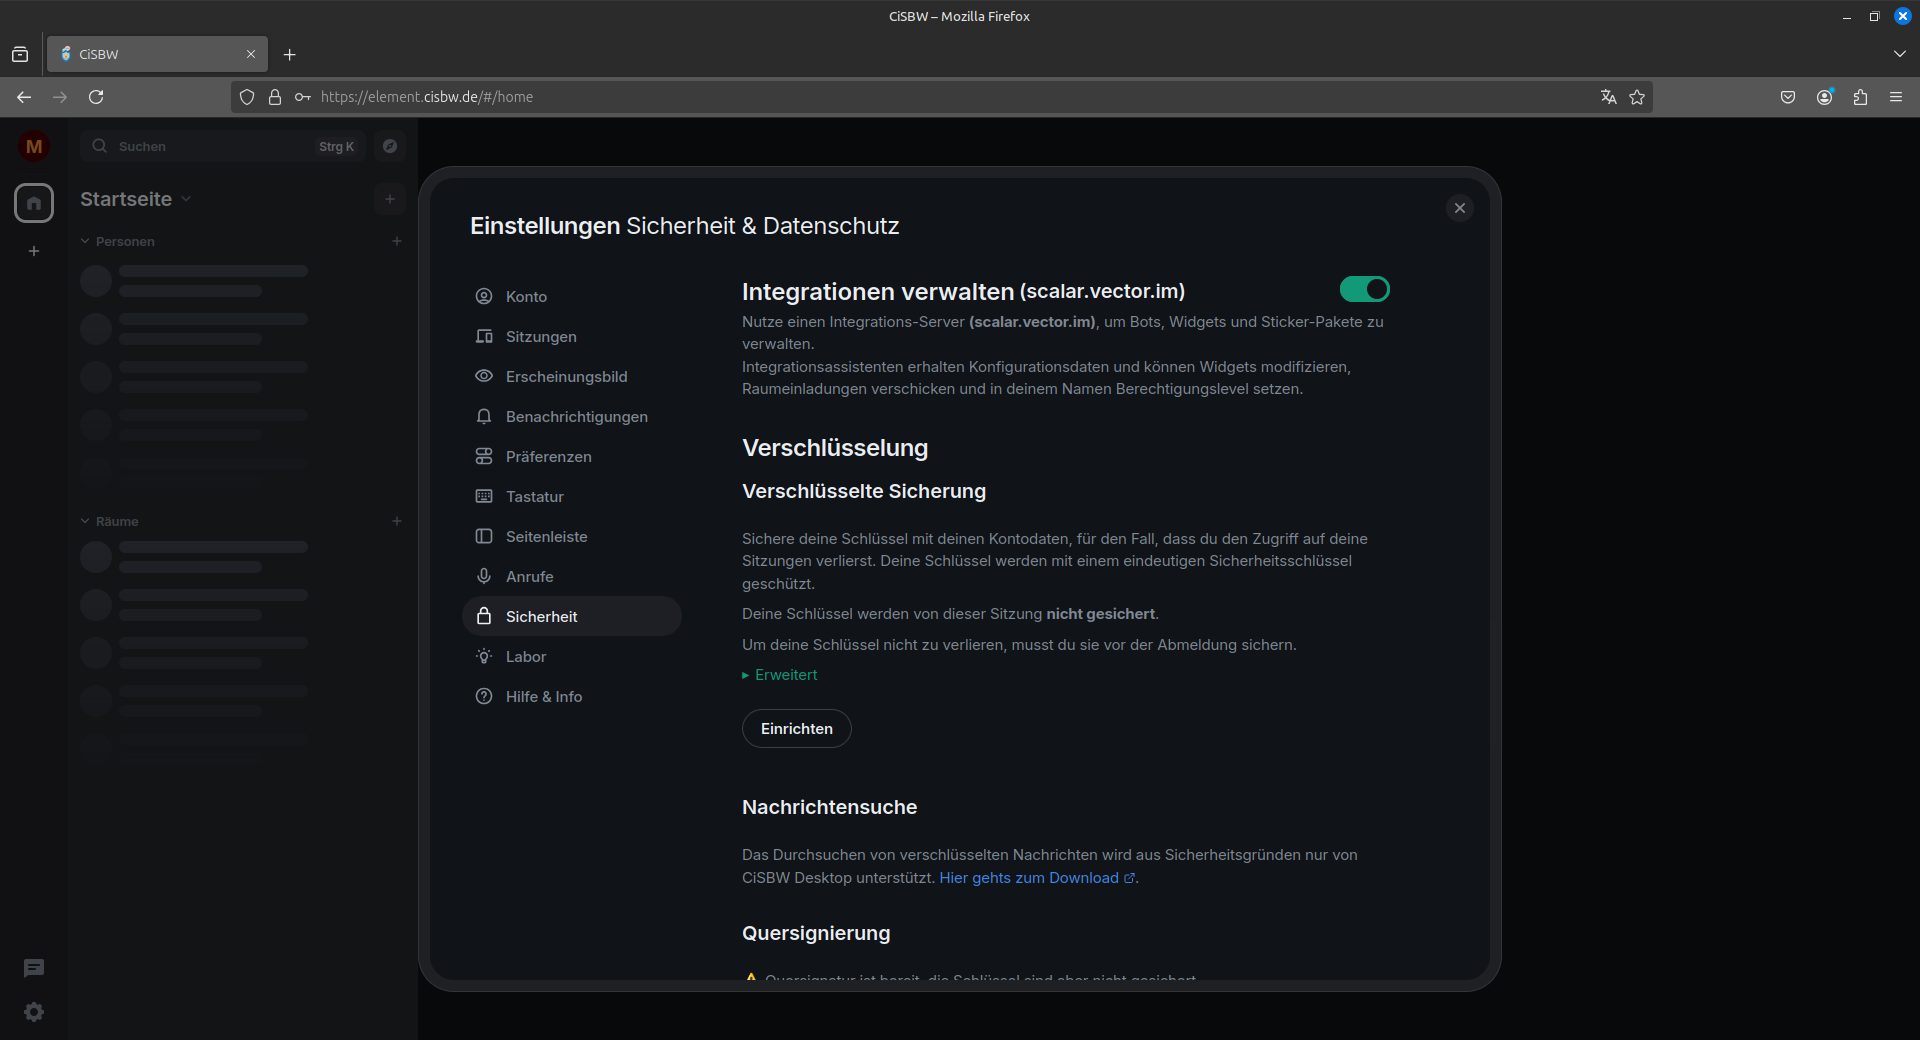Click the Einrichten button
Viewport: 1920px width, 1040px height.
[x=796, y=729]
